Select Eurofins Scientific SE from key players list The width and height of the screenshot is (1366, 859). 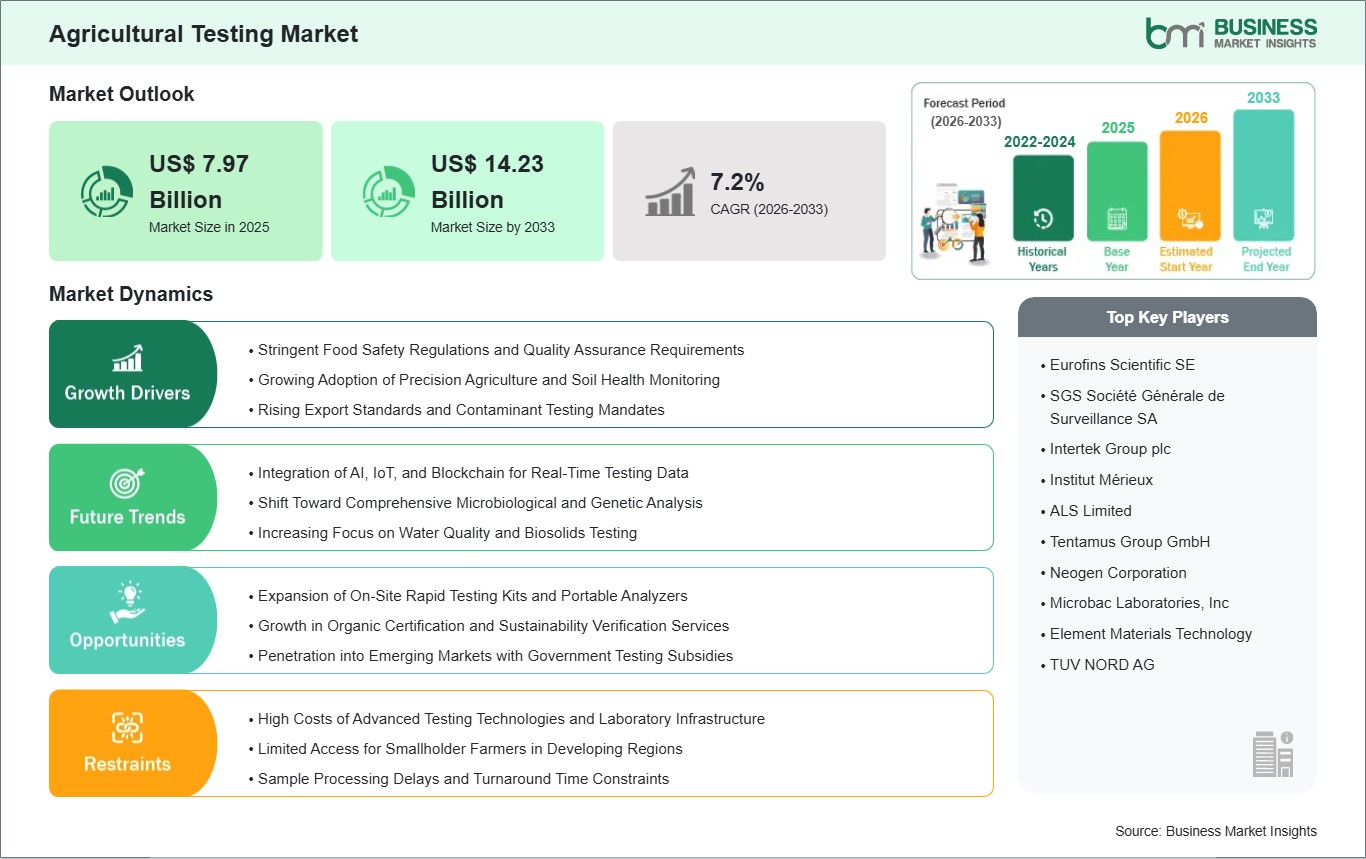click(1123, 364)
